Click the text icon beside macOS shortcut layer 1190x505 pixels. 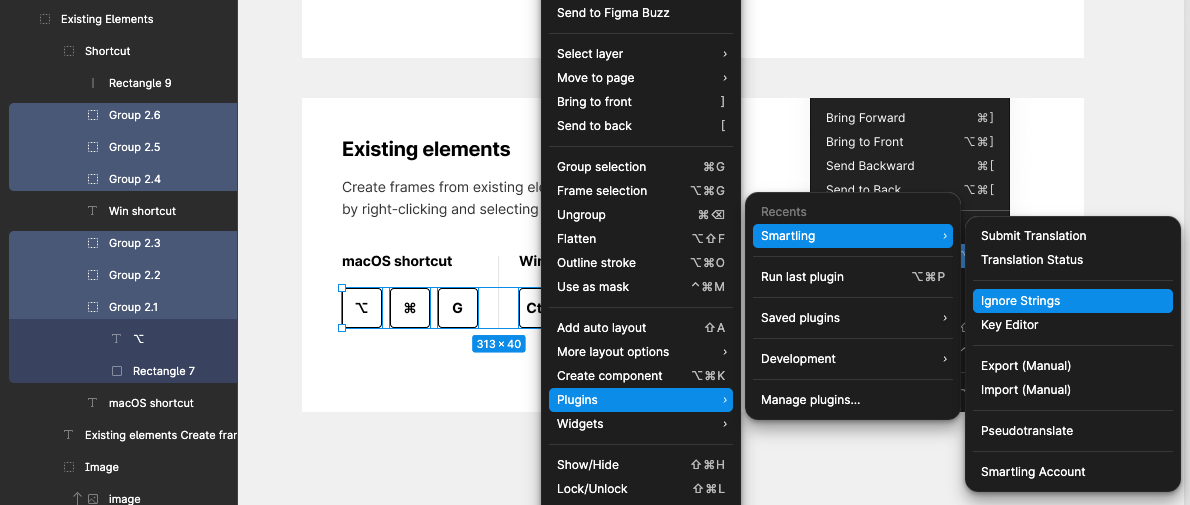tap(93, 402)
